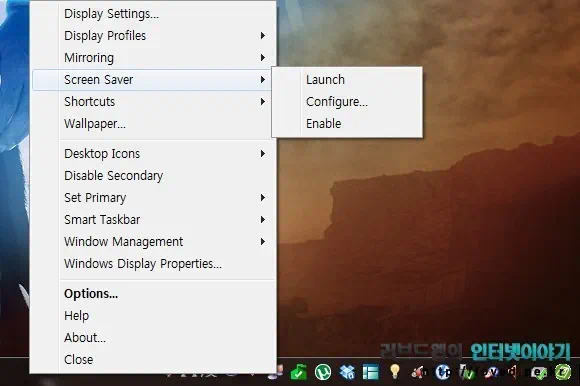Open the Display Profiles submenu
Viewport: 580px width, 386px height.
coord(153,35)
